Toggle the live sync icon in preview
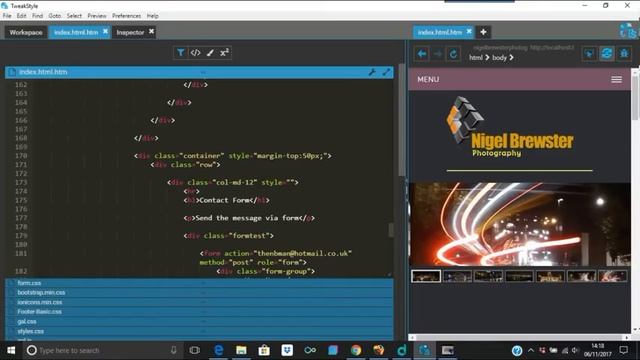Viewport: 640px width, 360px height. click(x=607, y=54)
